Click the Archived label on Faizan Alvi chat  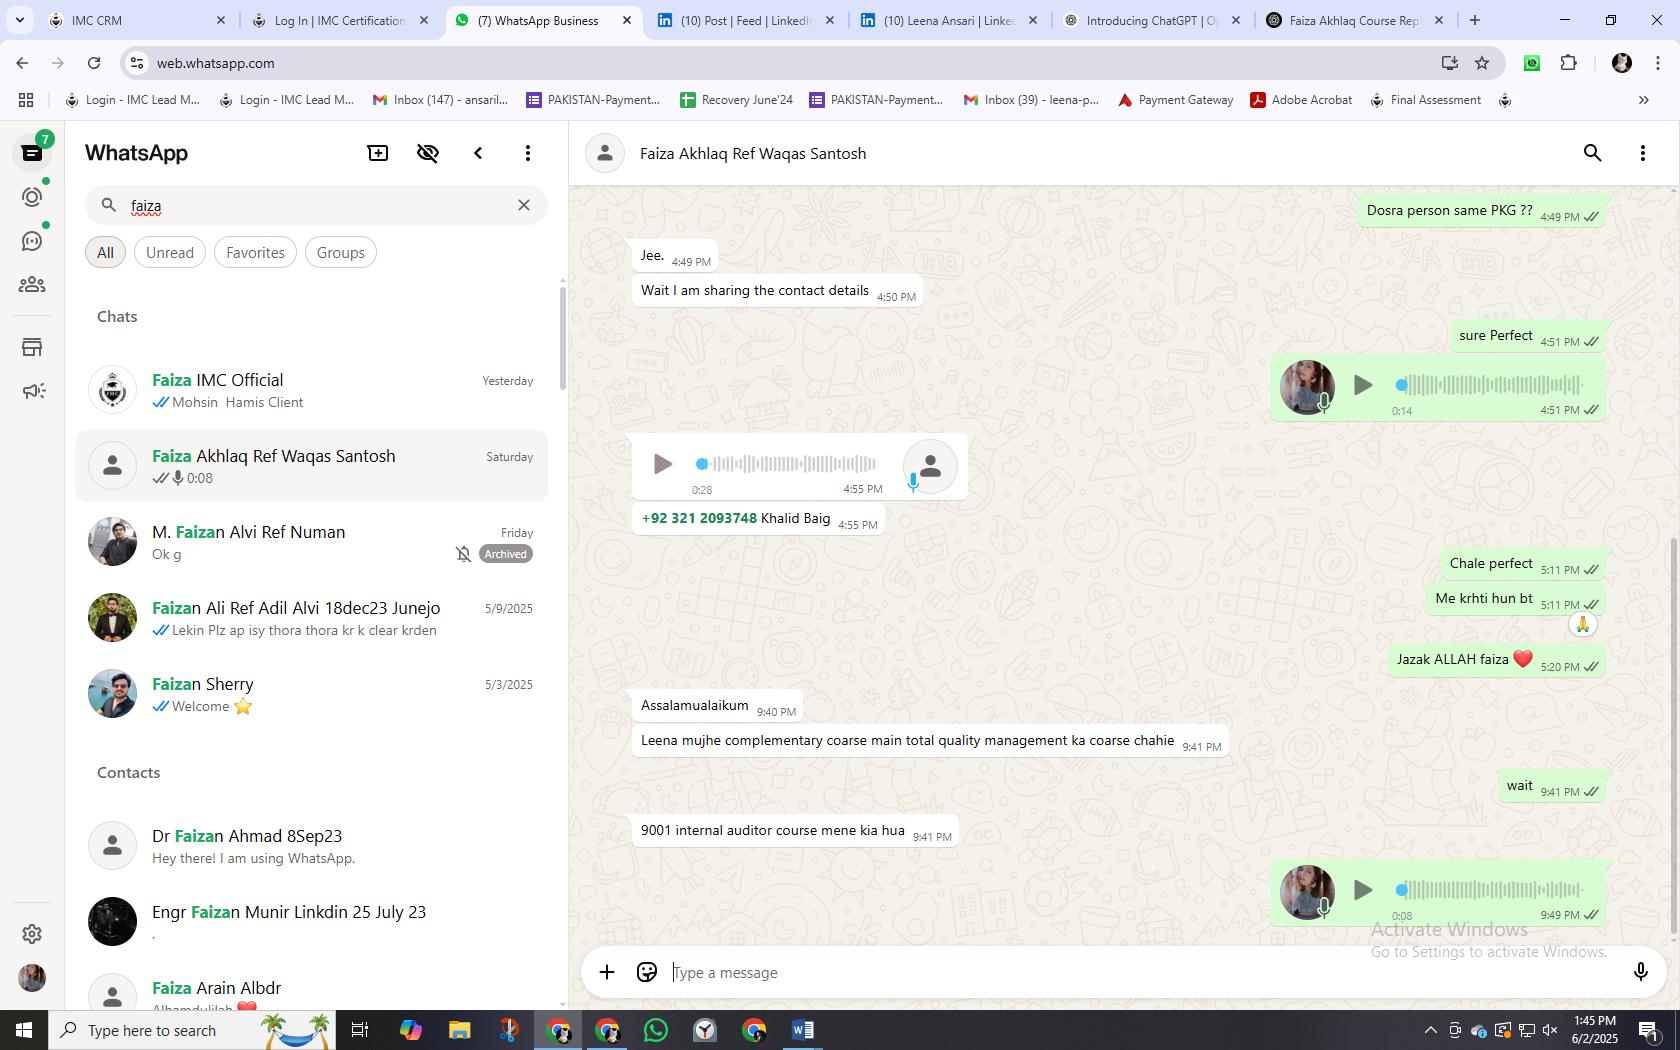click(505, 554)
